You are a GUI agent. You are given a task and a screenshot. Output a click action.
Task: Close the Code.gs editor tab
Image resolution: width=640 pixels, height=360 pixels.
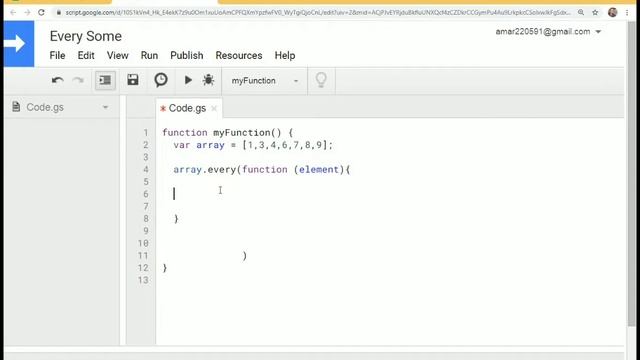point(214,109)
